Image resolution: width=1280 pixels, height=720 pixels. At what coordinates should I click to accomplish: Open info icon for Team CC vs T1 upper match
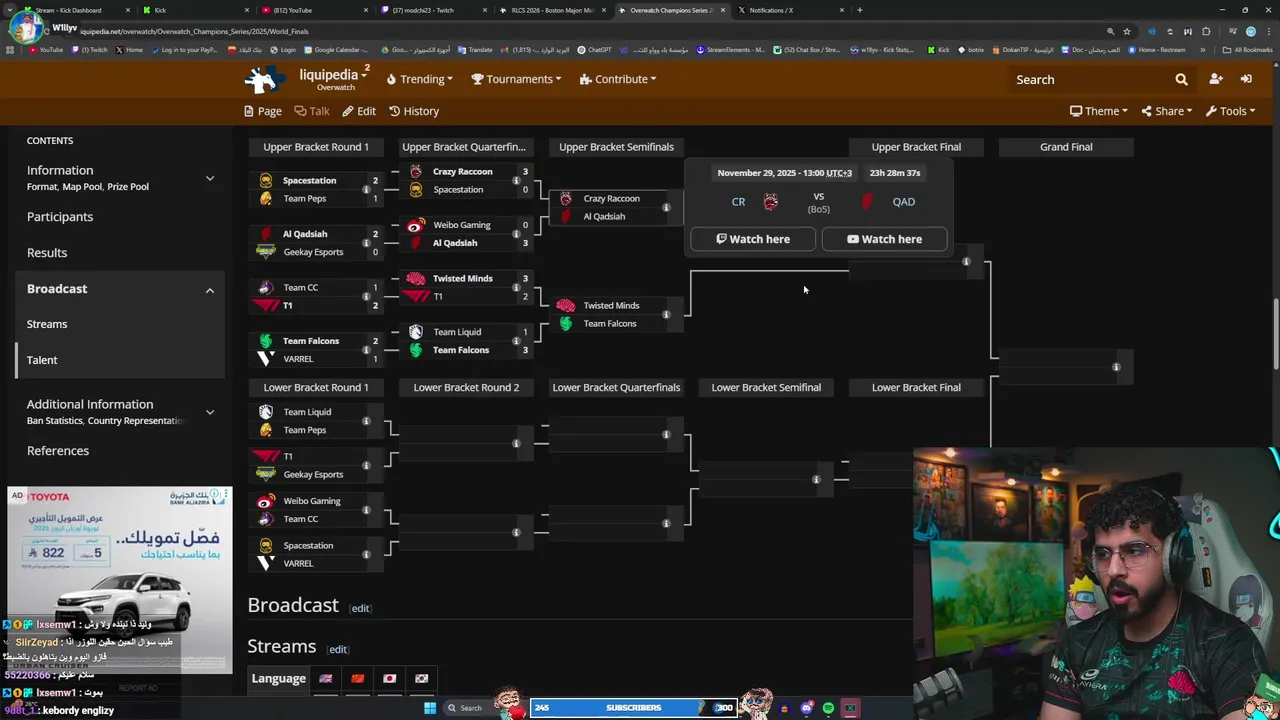pyautogui.click(x=365, y=296)
